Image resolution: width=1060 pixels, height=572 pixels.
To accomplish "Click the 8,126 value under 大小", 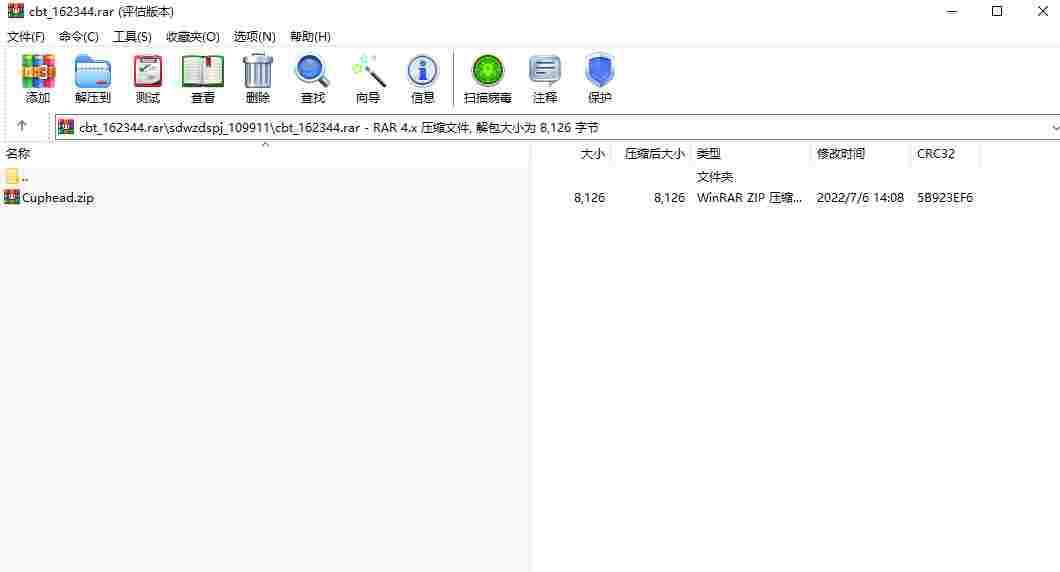I will (589, 197).
